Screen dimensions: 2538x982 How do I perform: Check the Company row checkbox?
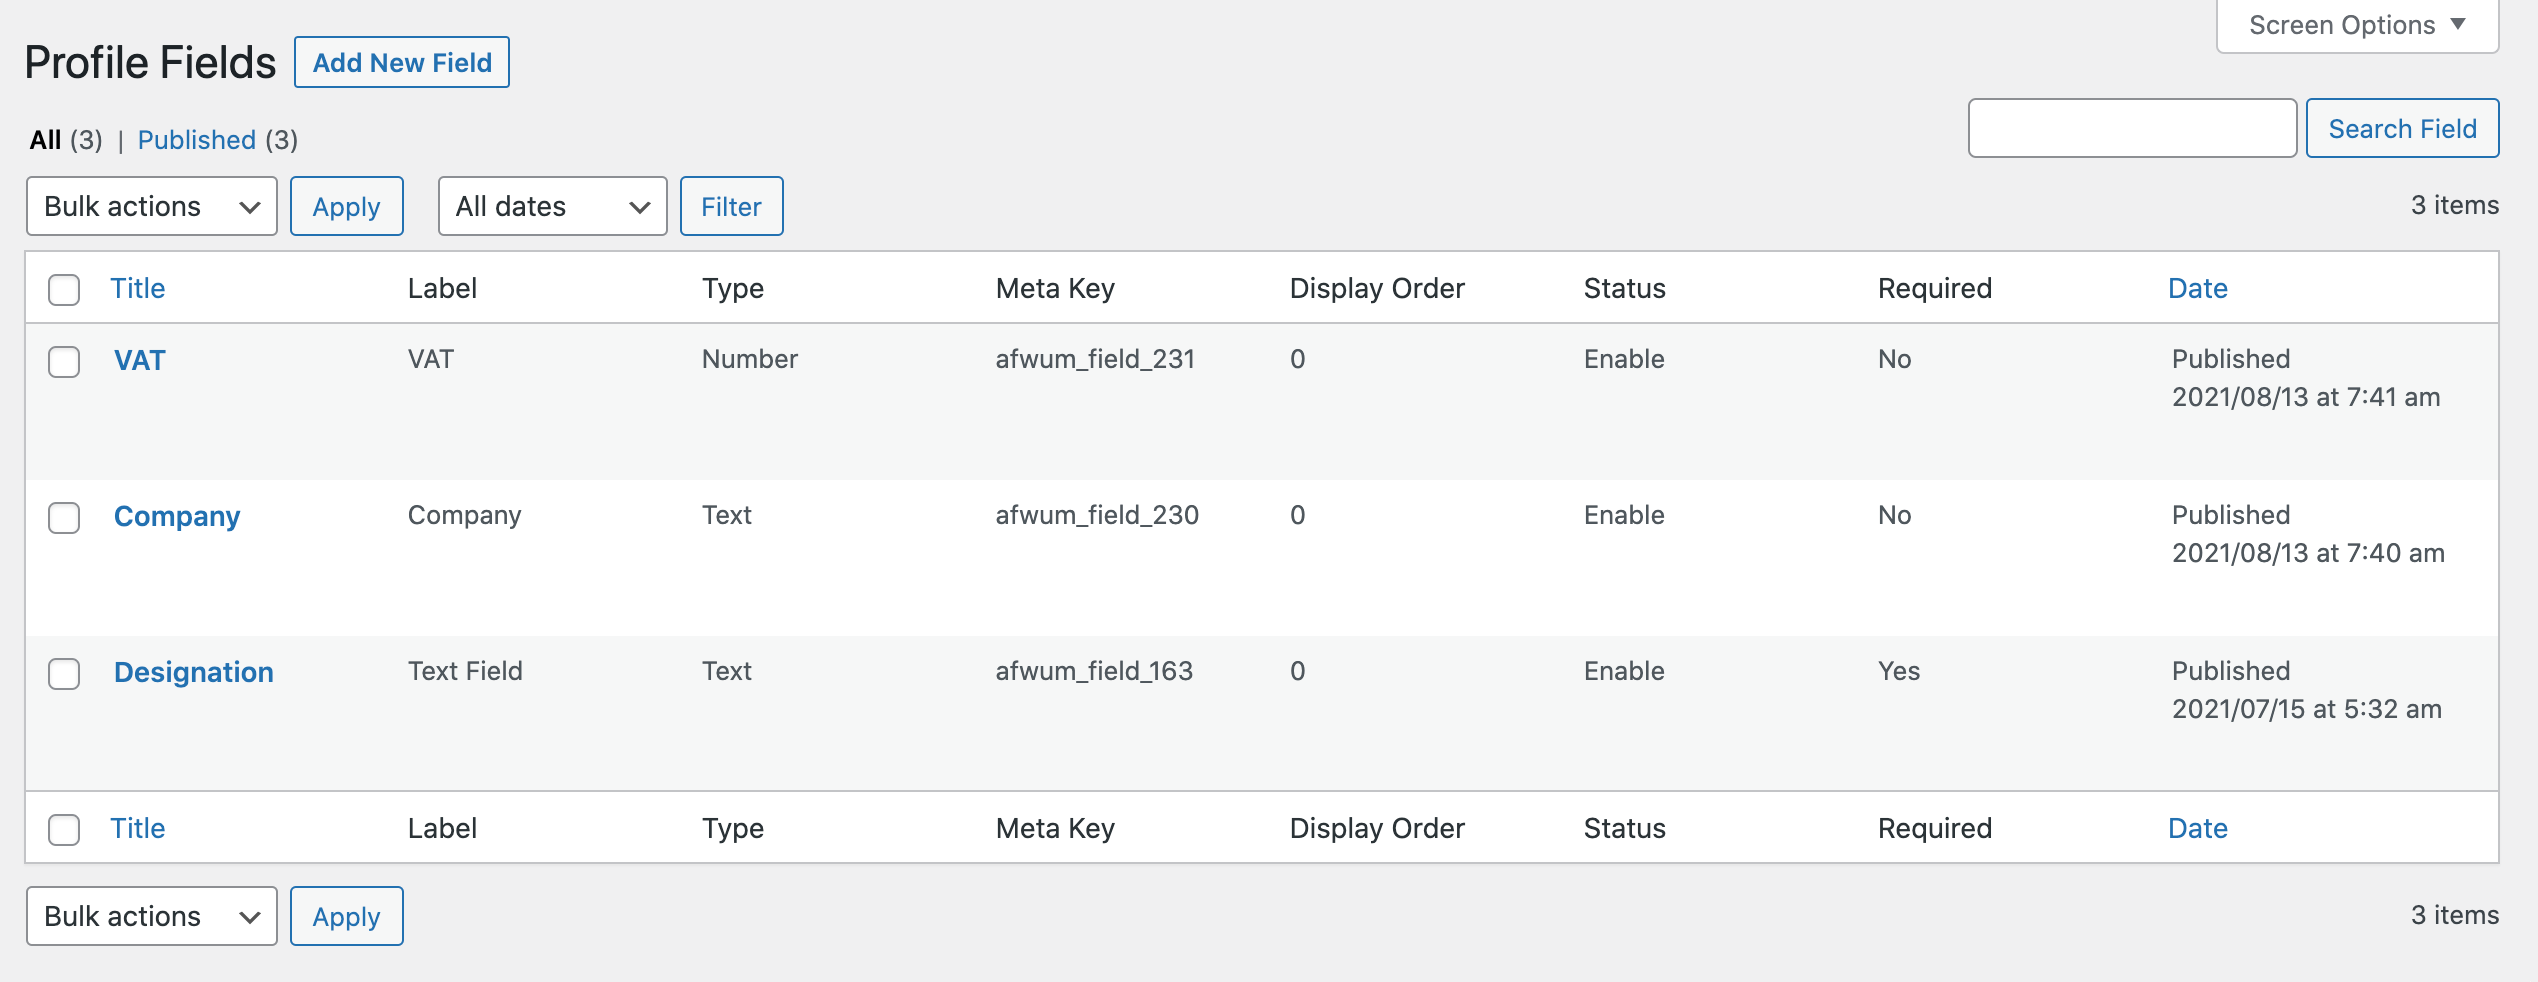click(64, 519)
